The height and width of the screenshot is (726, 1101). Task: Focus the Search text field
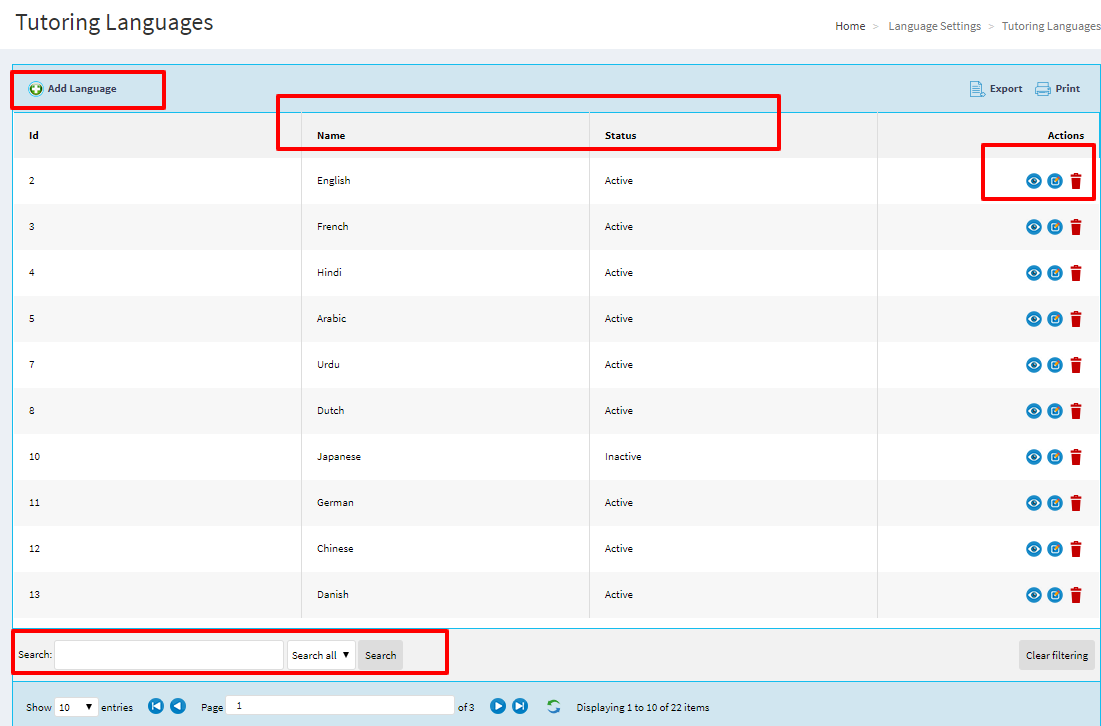[x=169, y=655]
